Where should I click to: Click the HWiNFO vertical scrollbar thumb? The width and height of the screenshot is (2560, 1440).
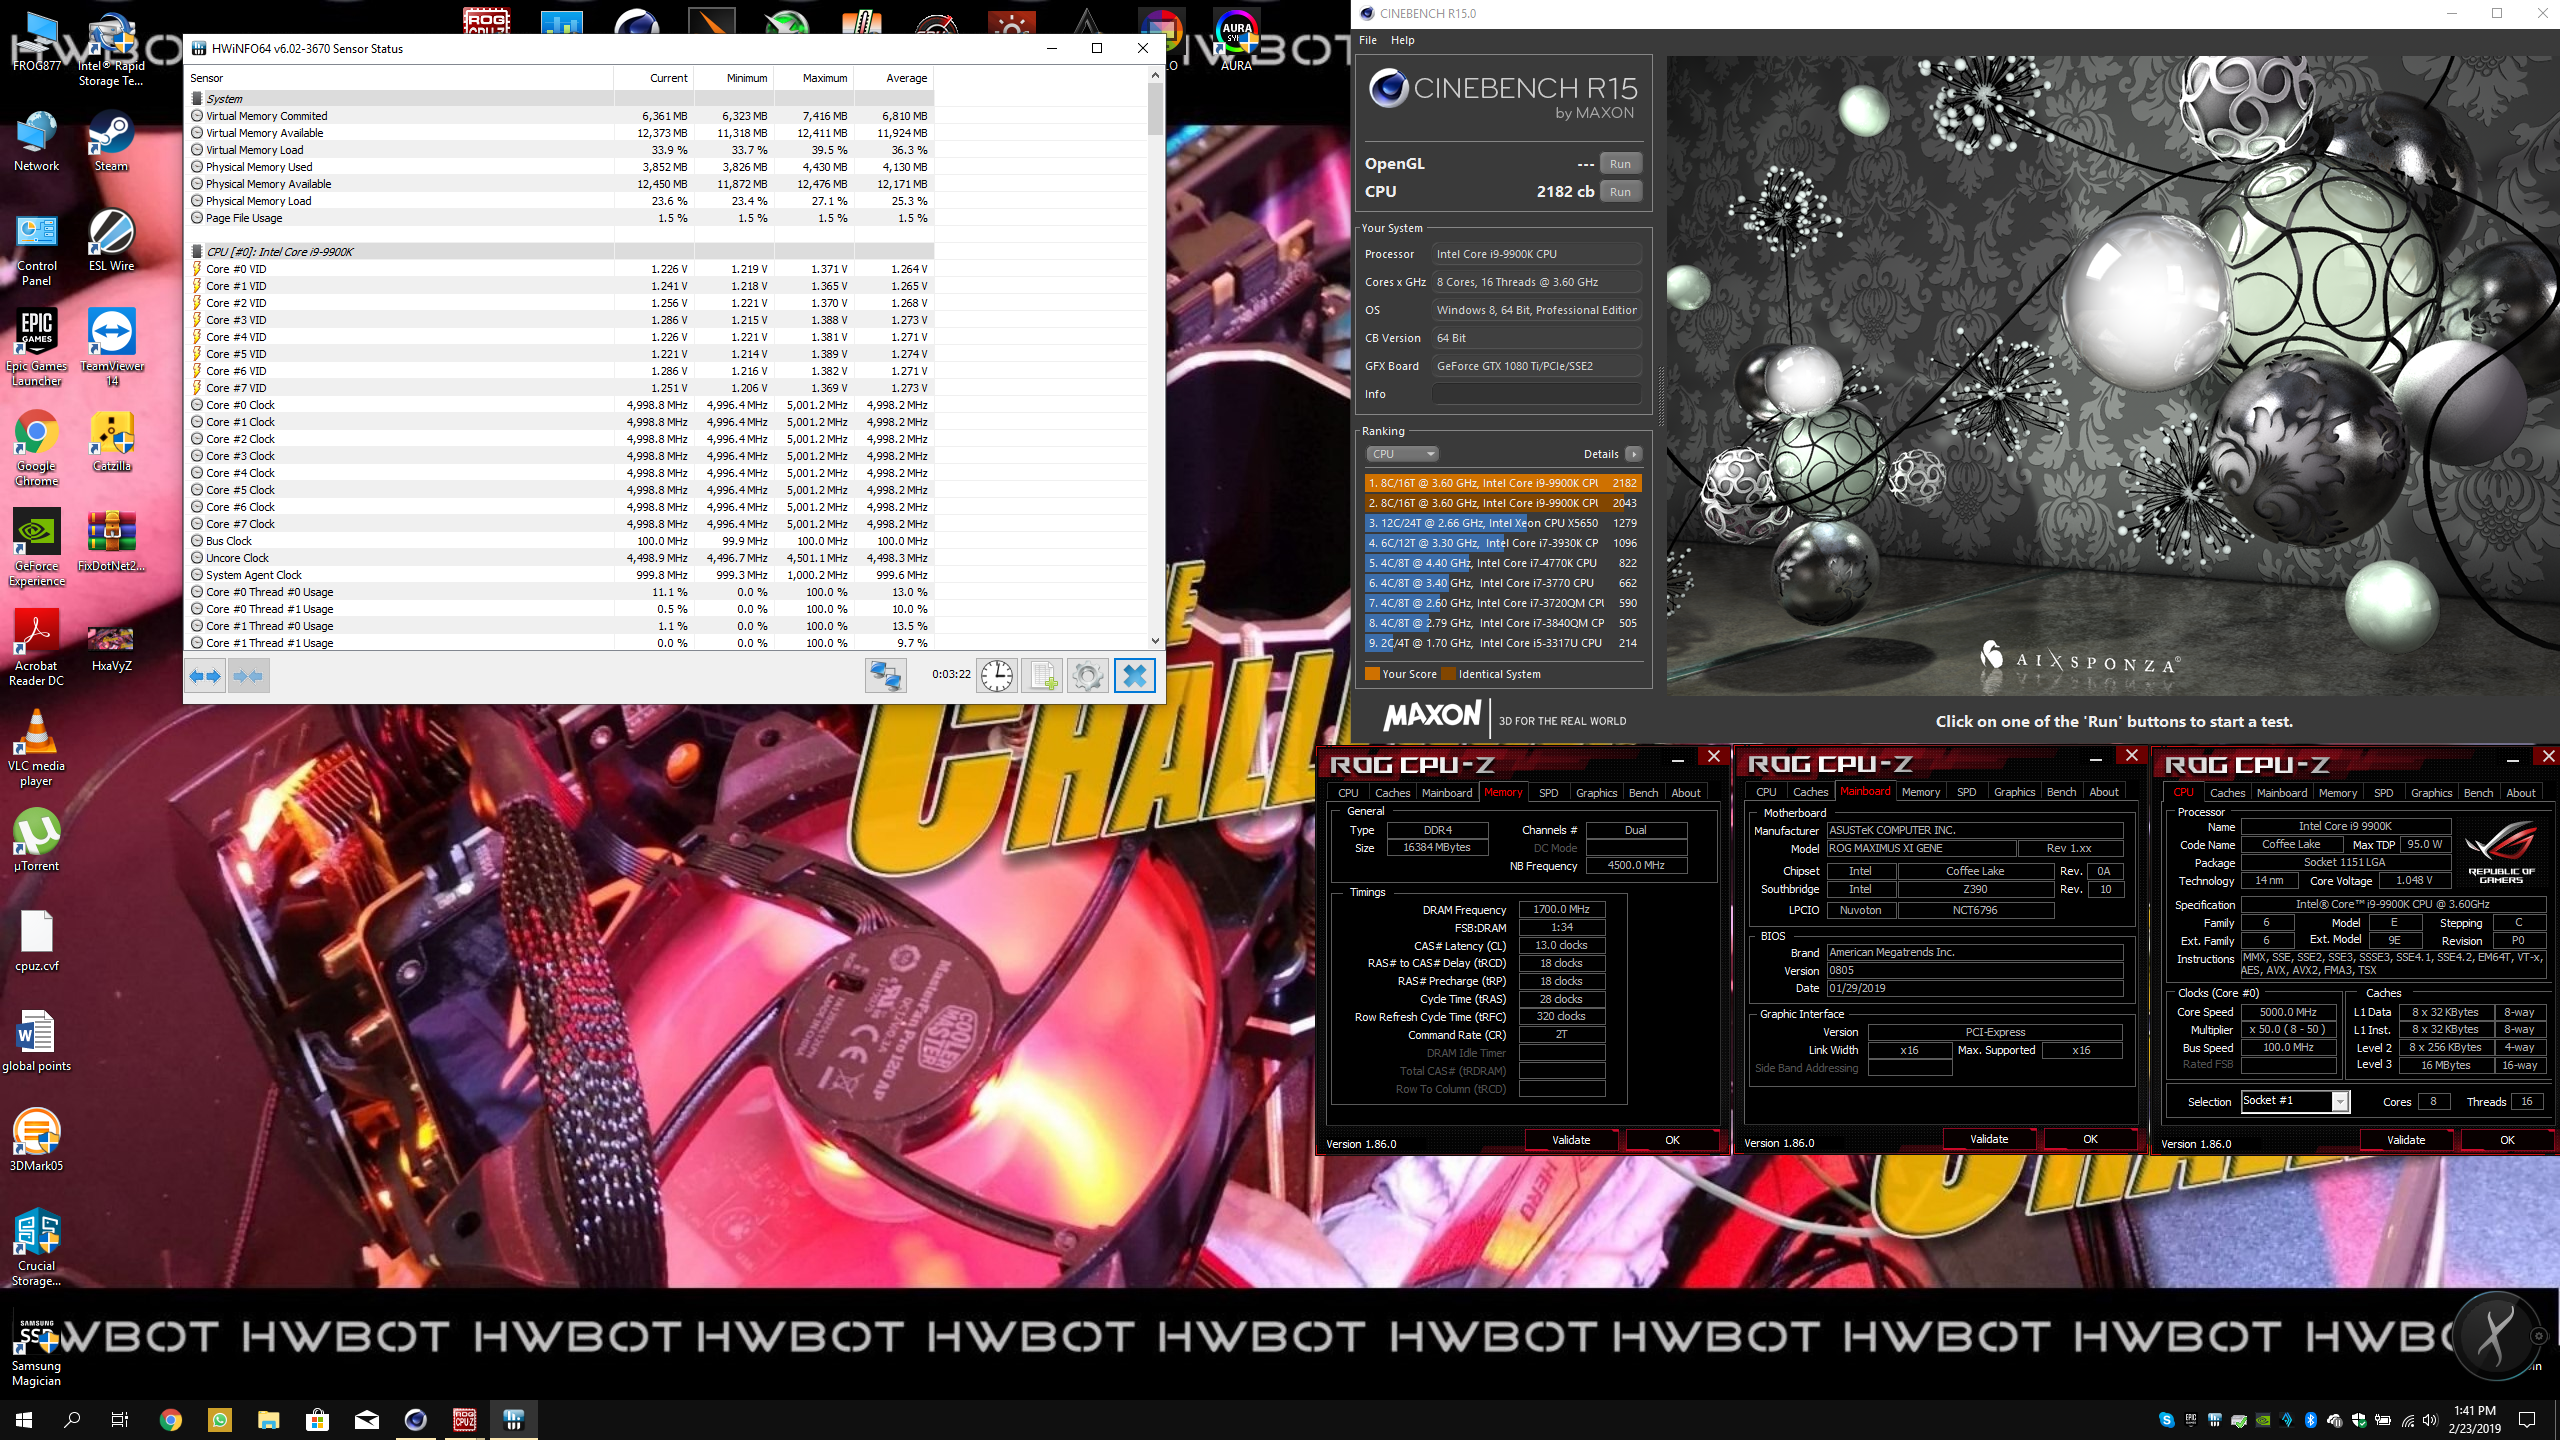1155,108
